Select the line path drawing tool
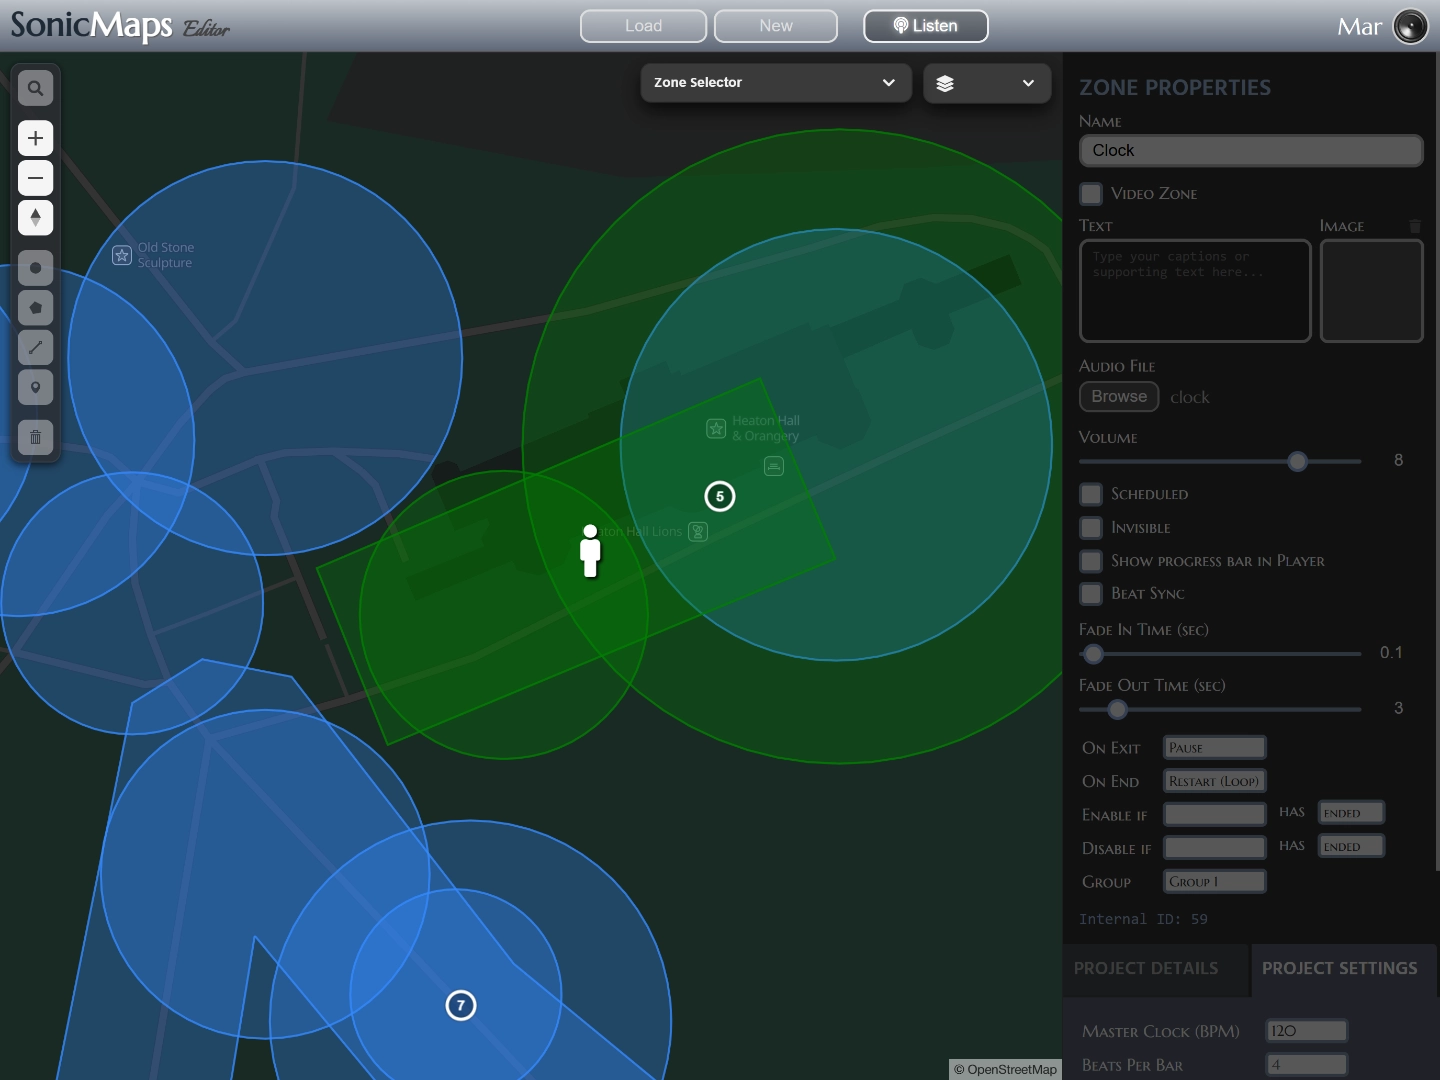Image resolution: width=1440 pixels, height=1080 pixels. click(35, 347)
